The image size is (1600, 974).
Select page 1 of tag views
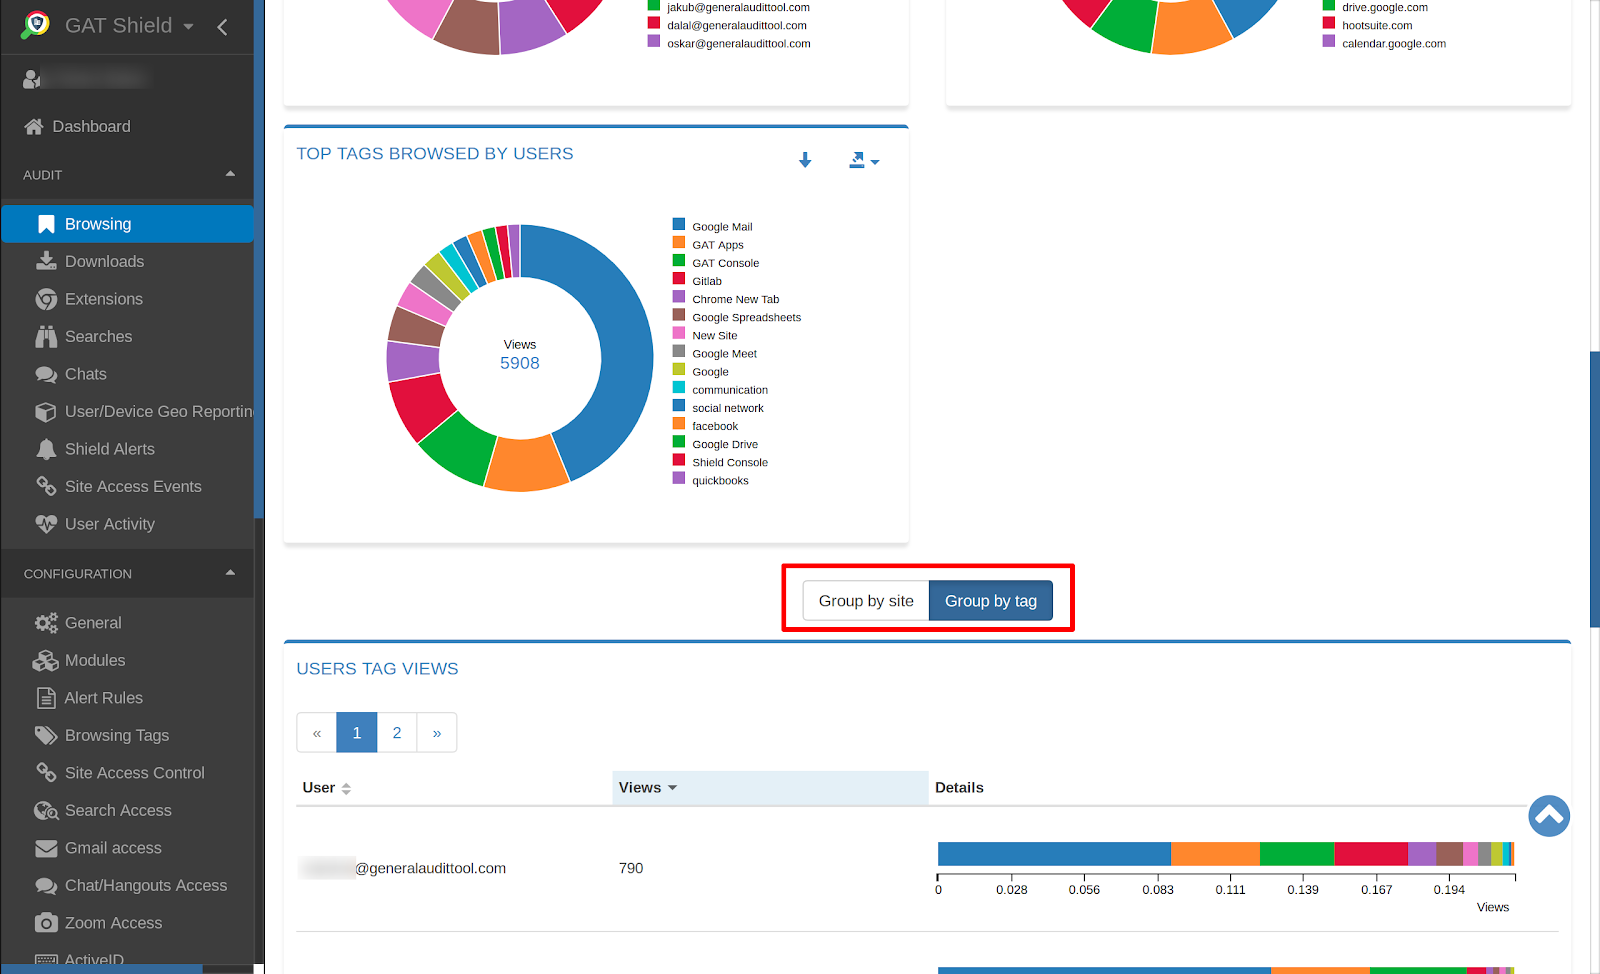357,733
